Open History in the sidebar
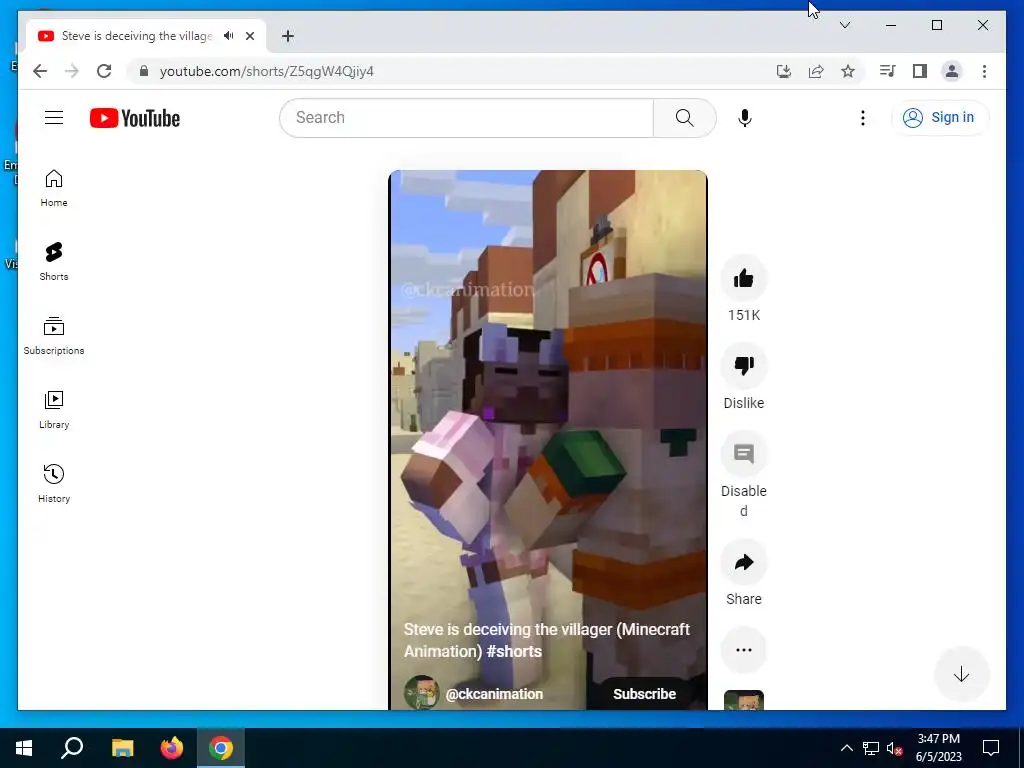 click(54, 483)
